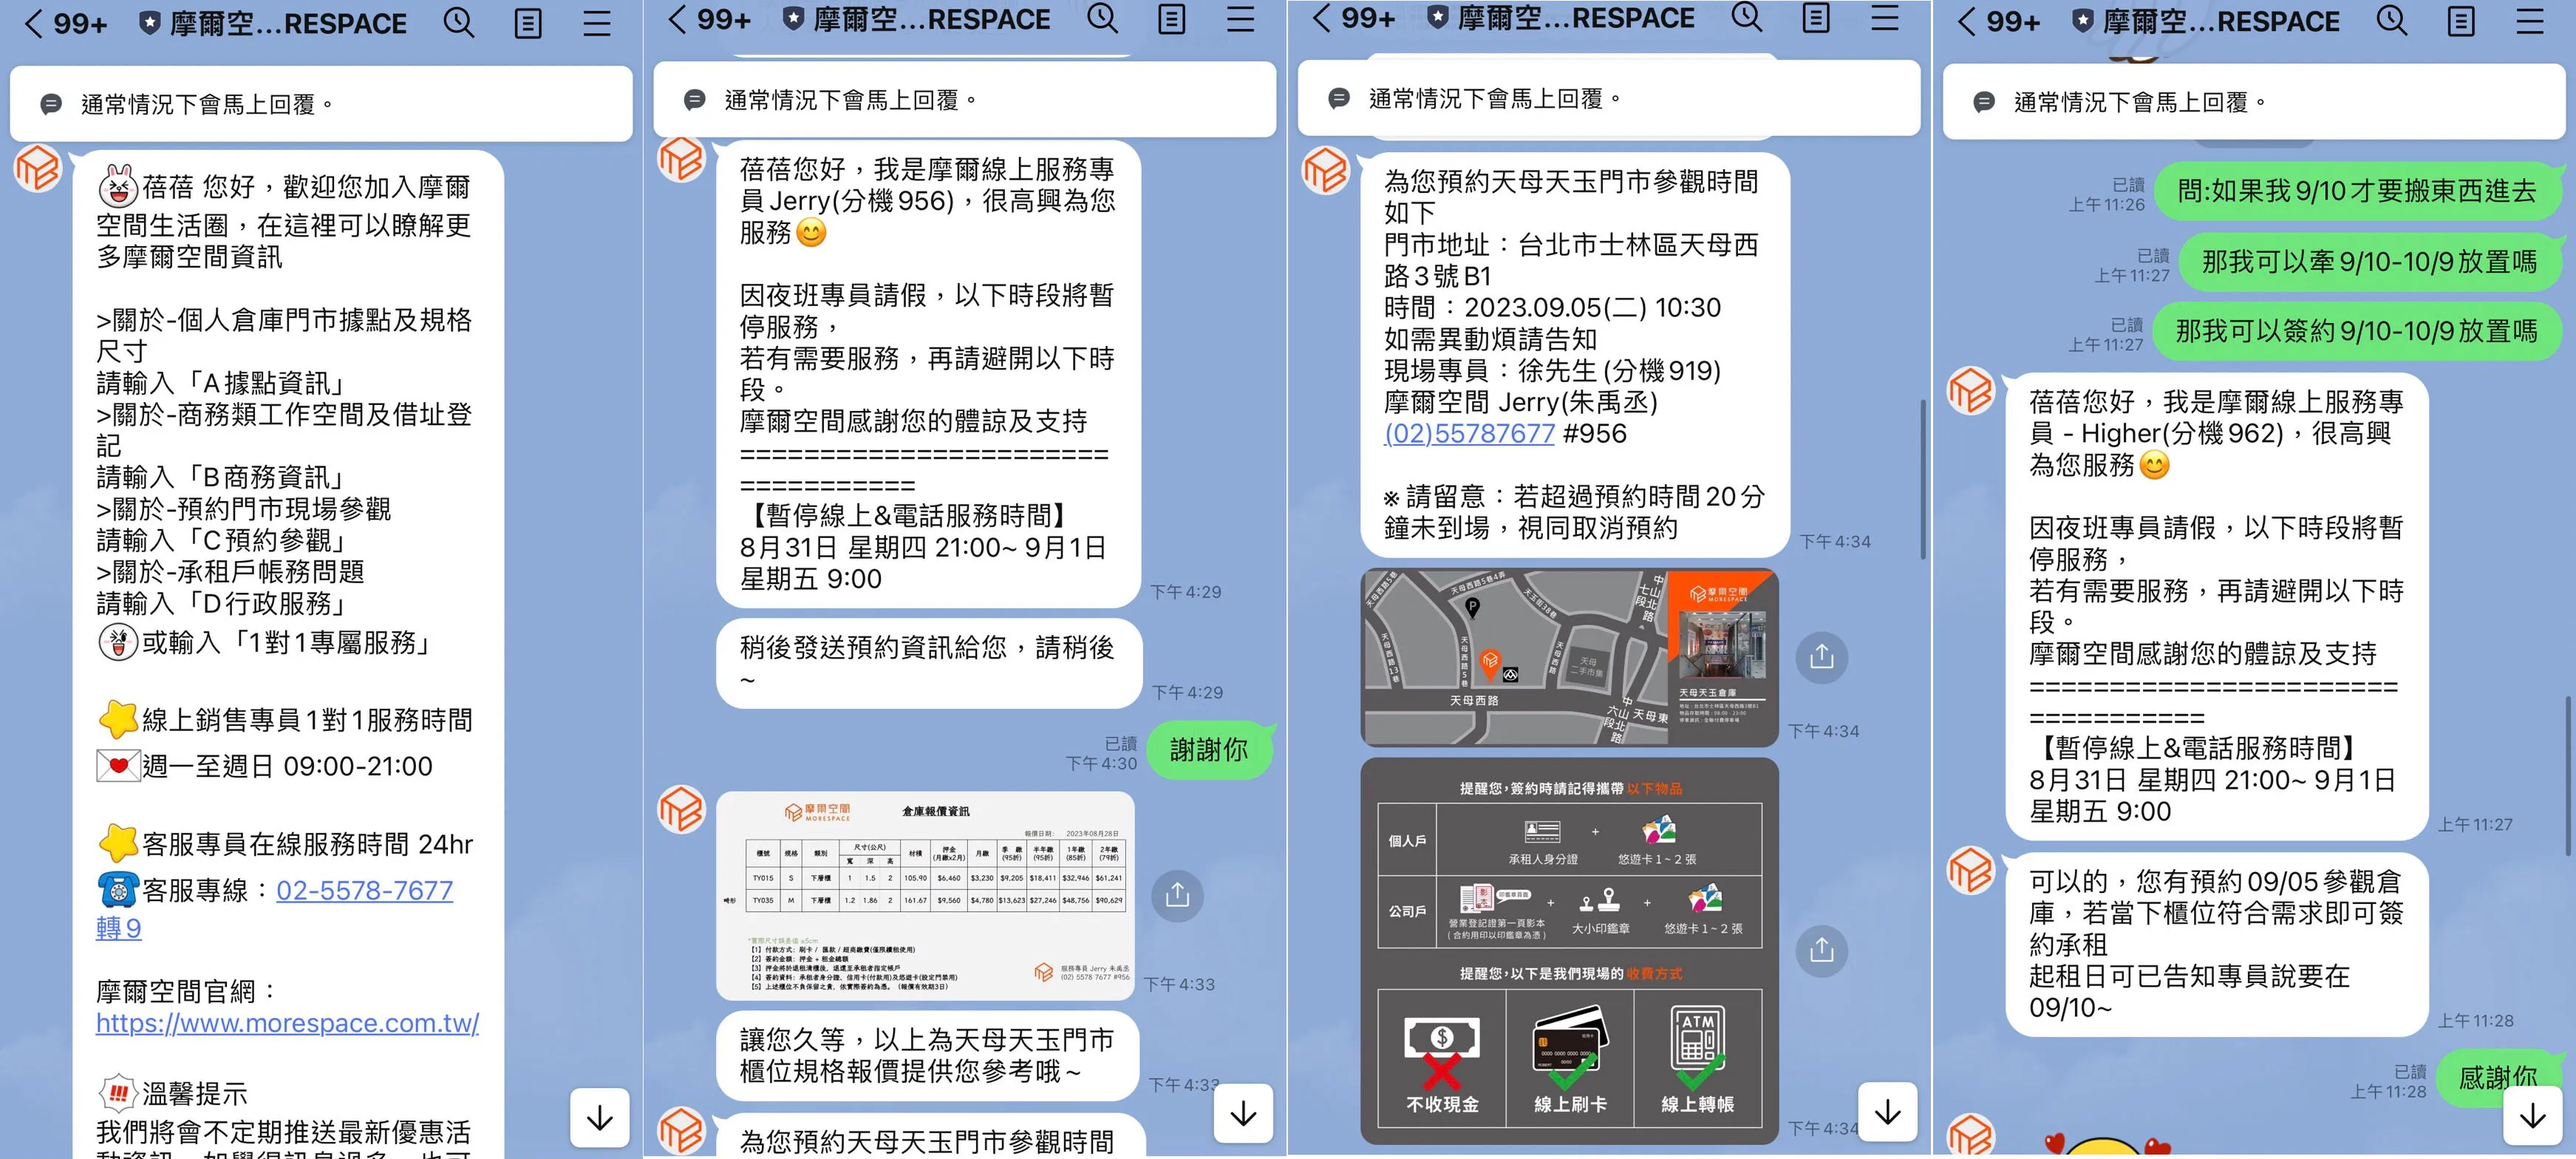This screenshot has width=2576, height=1159.
Task: Jump to latest message in second panel
Action: (x=1244, y=1113)
